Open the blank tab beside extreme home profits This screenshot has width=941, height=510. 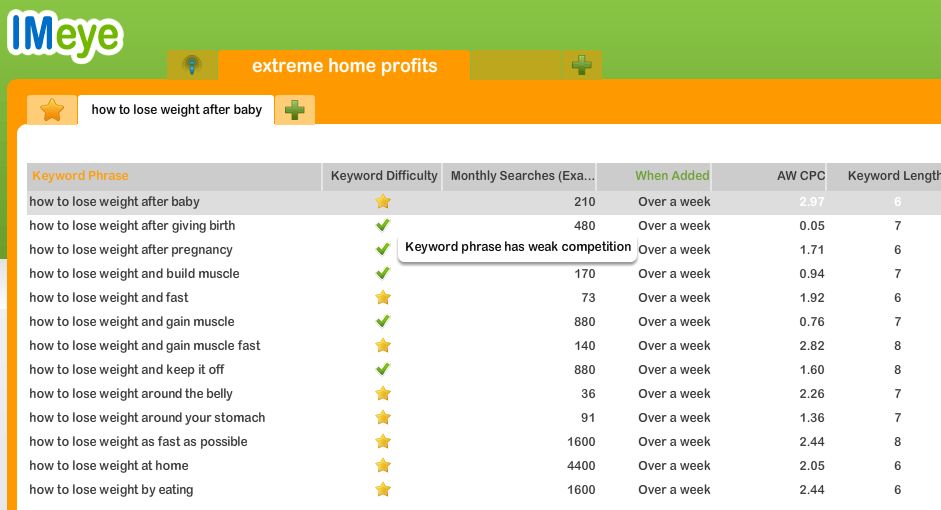pos(516,65)
